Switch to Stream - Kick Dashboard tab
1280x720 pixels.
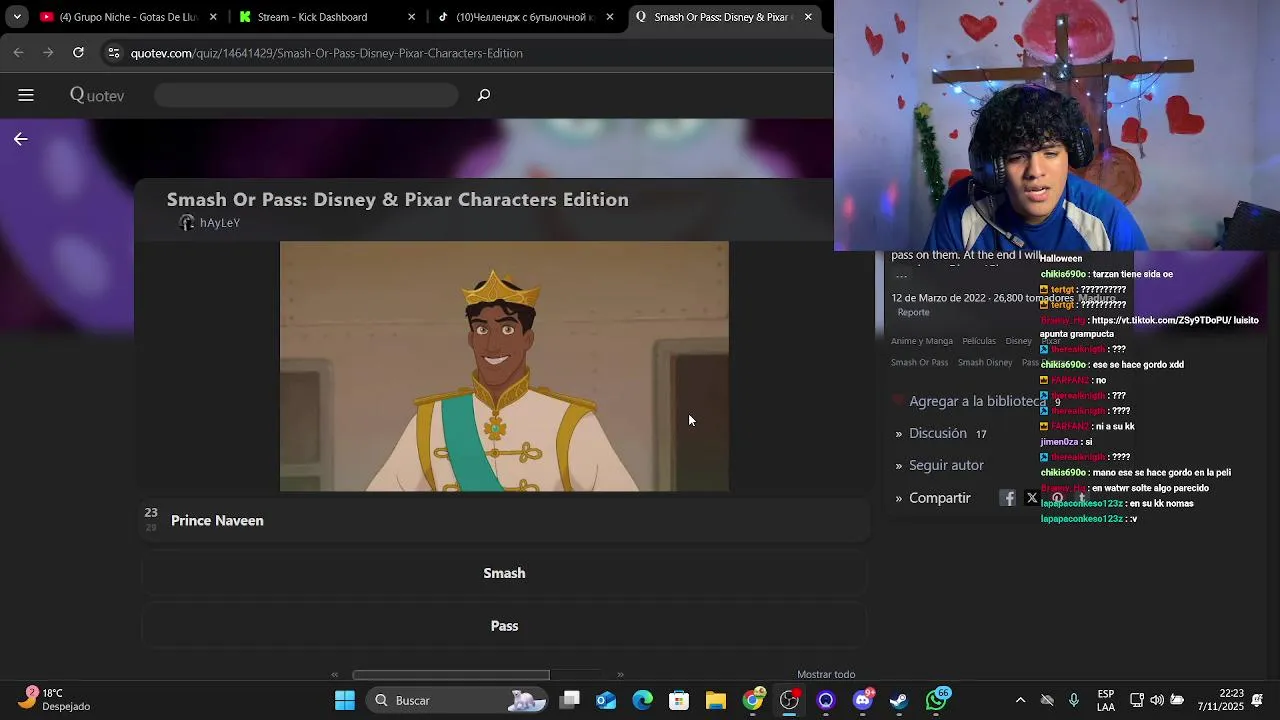(326, 17)
